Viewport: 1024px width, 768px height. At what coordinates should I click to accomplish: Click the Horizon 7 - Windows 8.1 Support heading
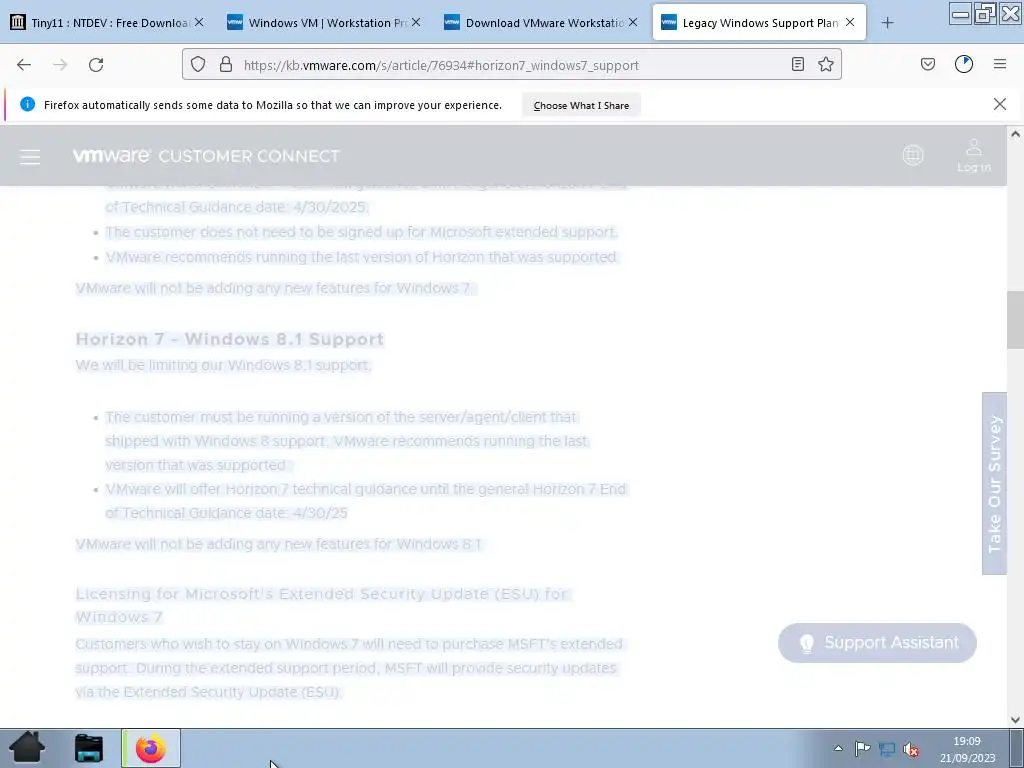click(230, 340)
